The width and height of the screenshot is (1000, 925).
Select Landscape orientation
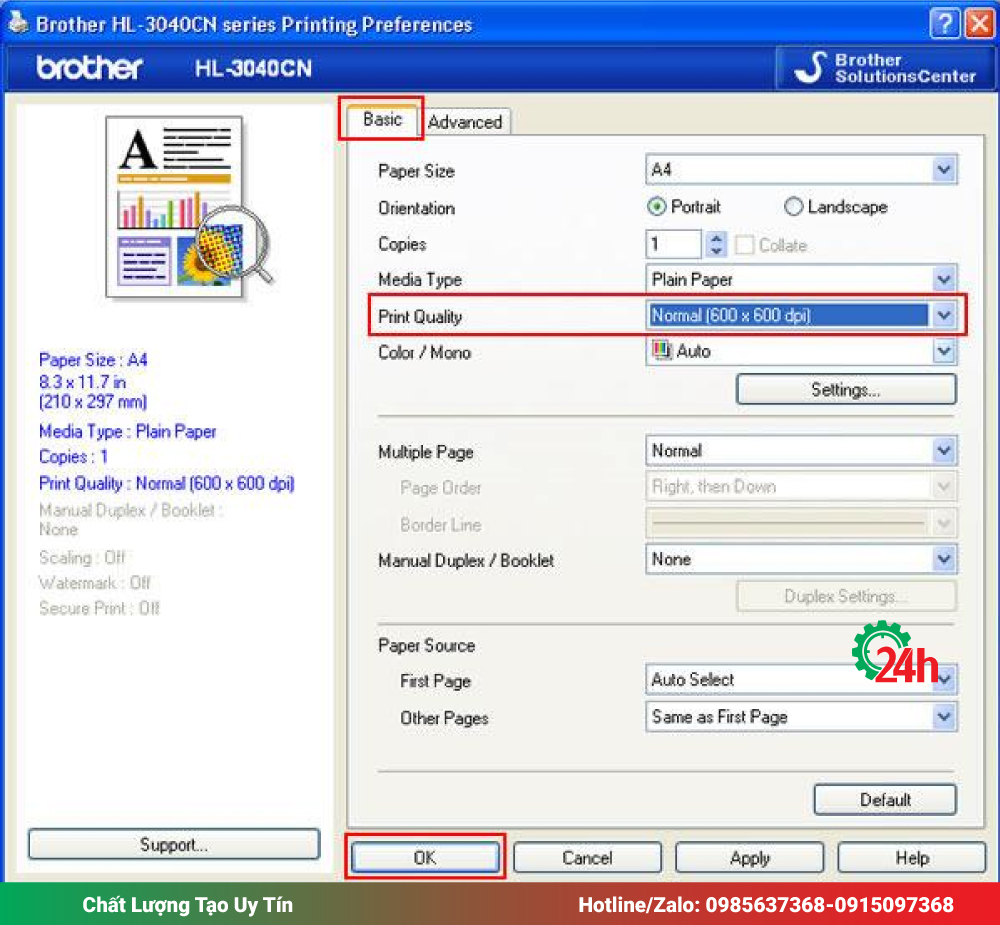coord(835,207)
